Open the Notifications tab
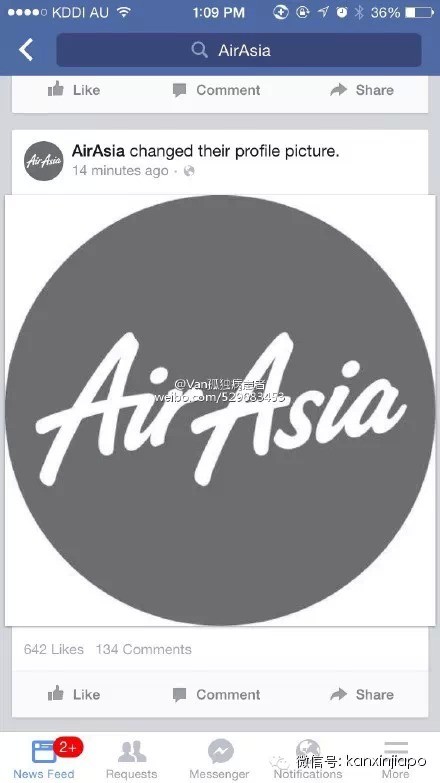The width and height of the screenshot is (440, 783). tap(308, 758)
